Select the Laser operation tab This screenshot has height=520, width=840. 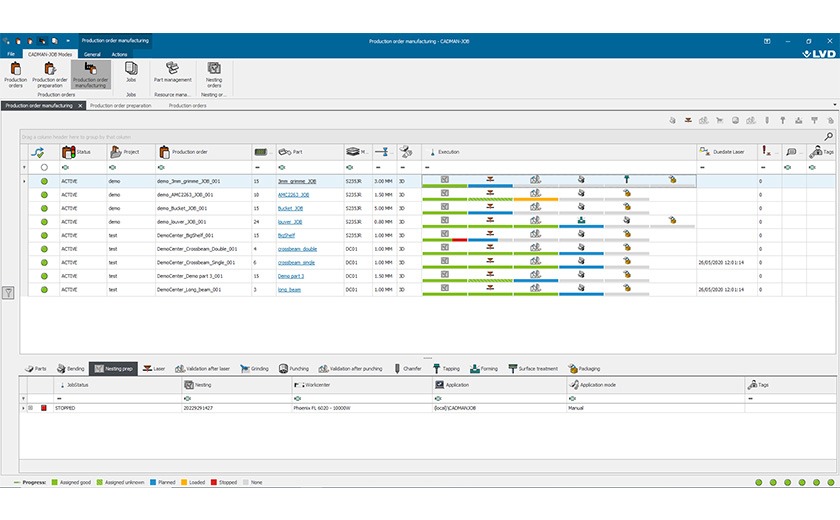pyautogui.click(x=154, y=368)
